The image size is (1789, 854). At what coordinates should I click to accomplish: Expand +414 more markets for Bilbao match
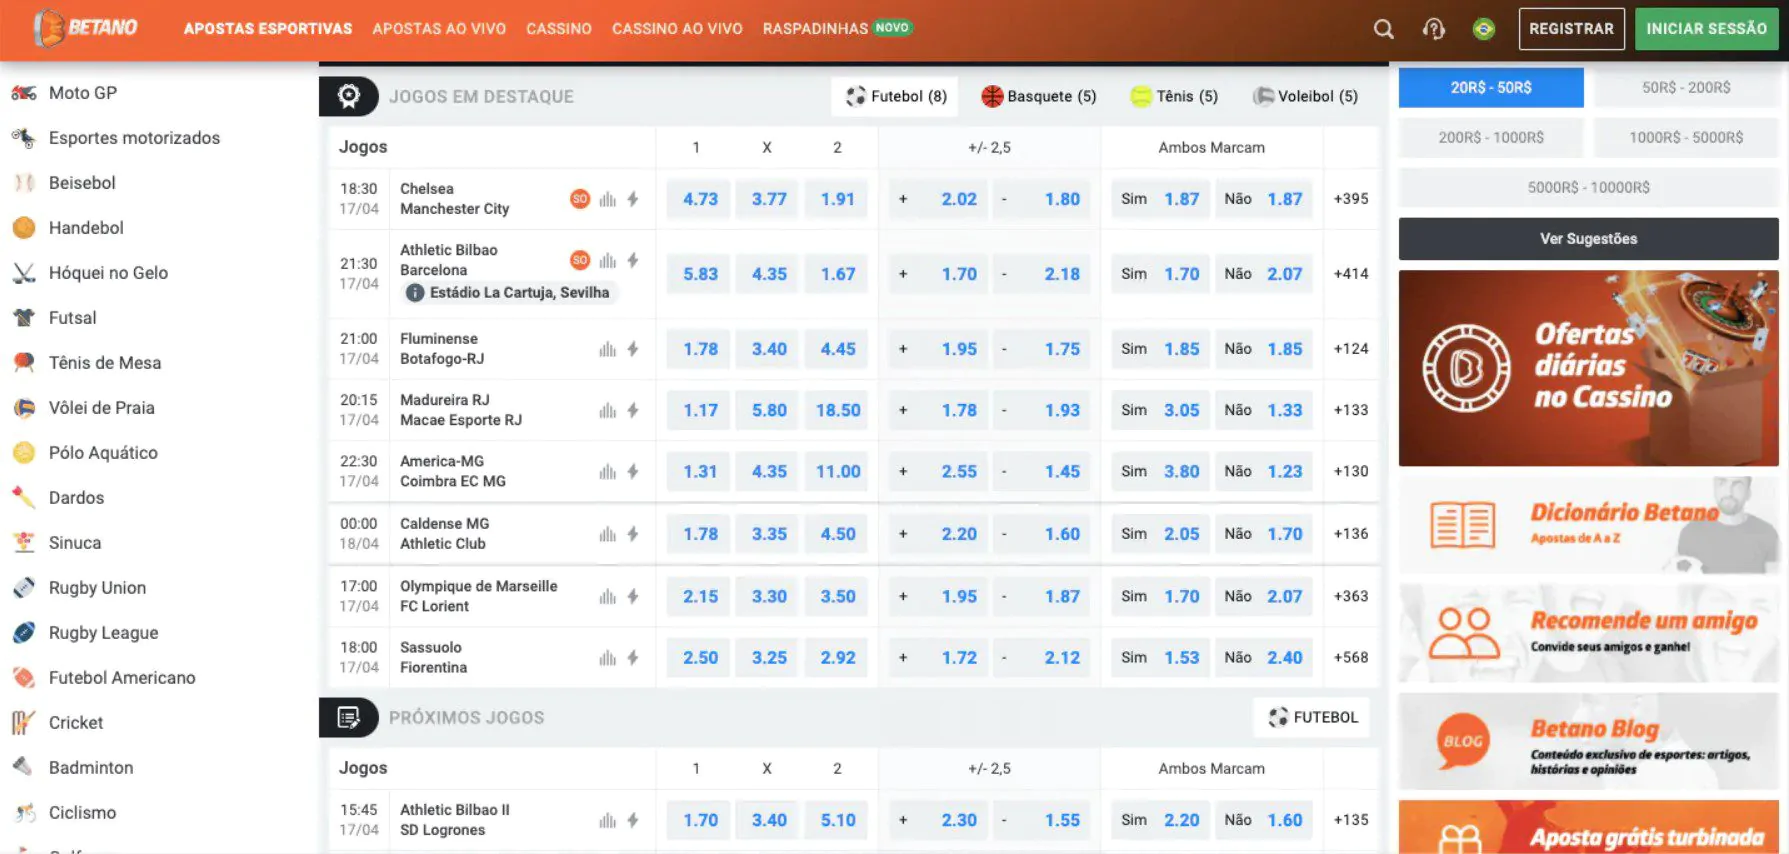pos(1351,274)
